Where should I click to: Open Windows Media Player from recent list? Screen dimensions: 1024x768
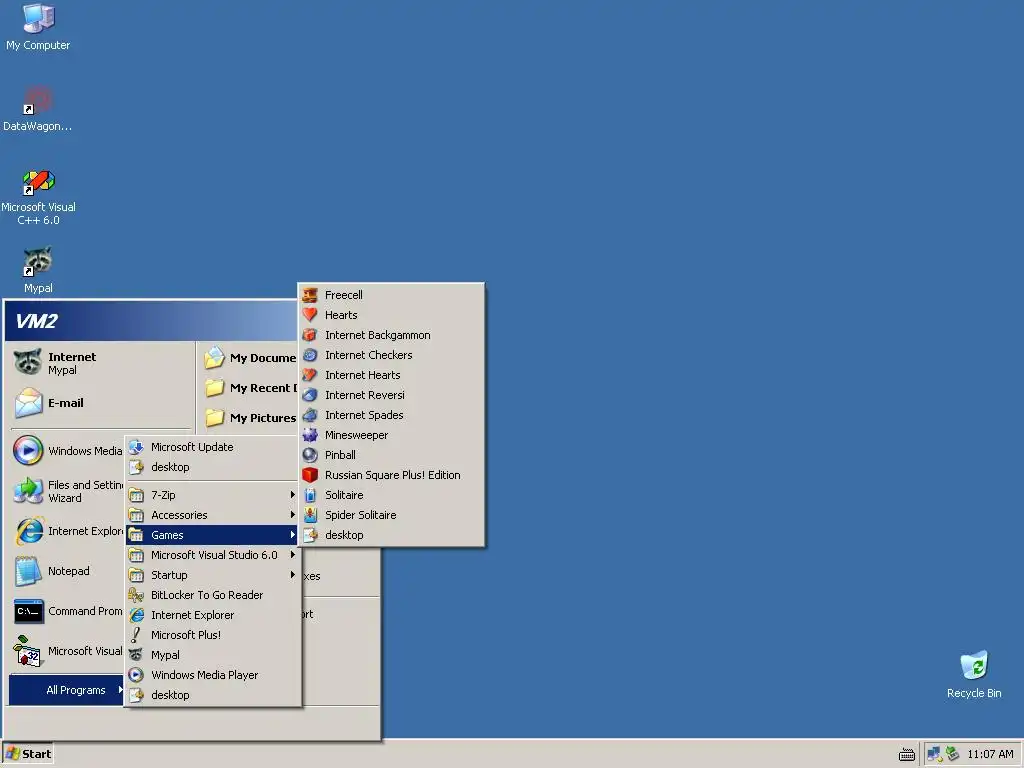[67, 451]
